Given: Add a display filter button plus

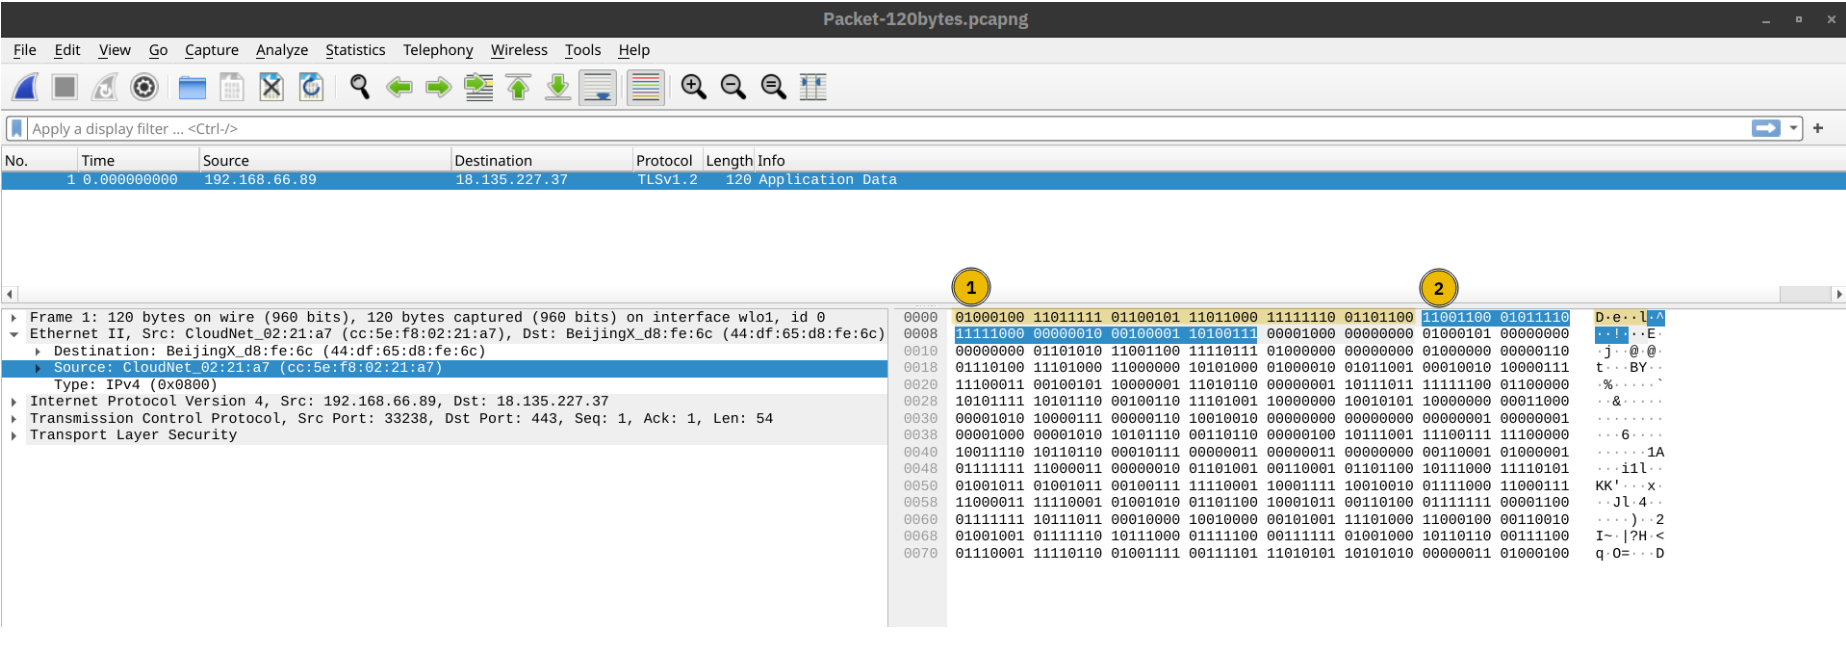Looking at the screenshot, I should 1818,128.
